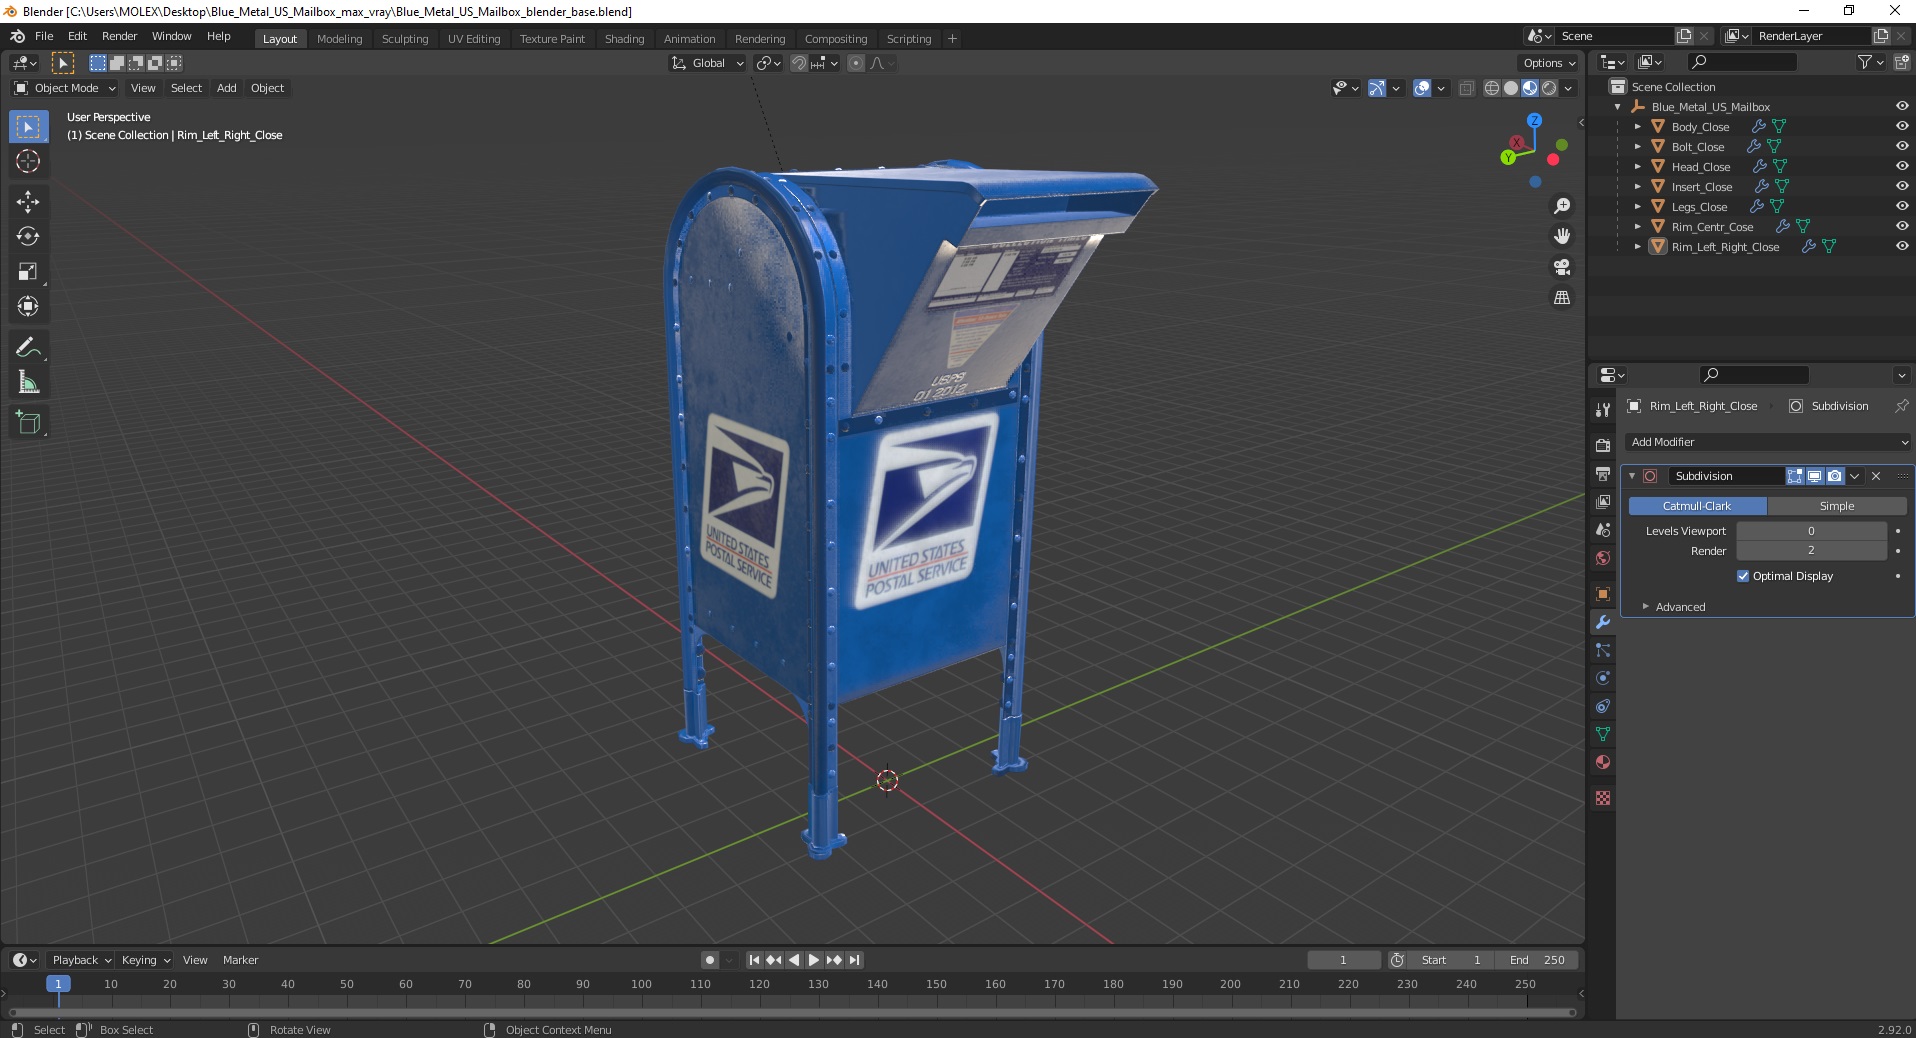Open Texture properties tab
The image size is (1916, 1038).
click(x=1603, y=798)
